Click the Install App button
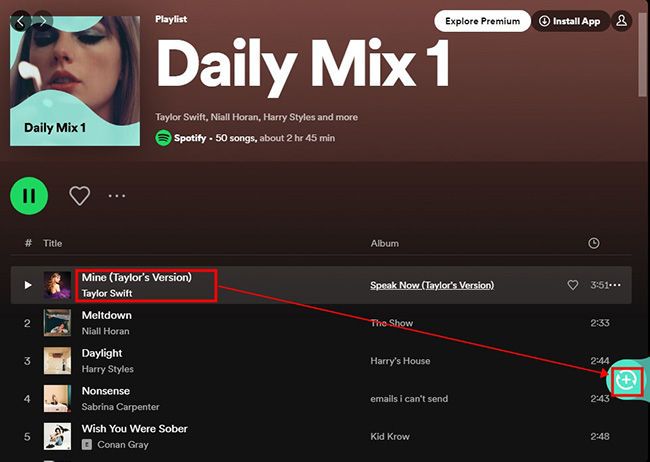This screenshot has width=650, height=462. 570,21
